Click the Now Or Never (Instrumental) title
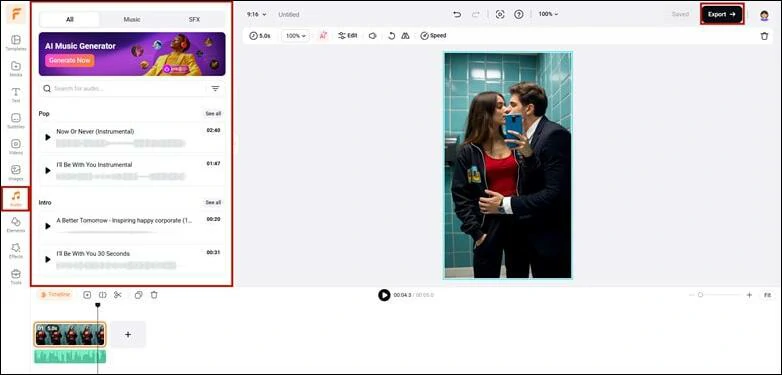 [95, 132]
